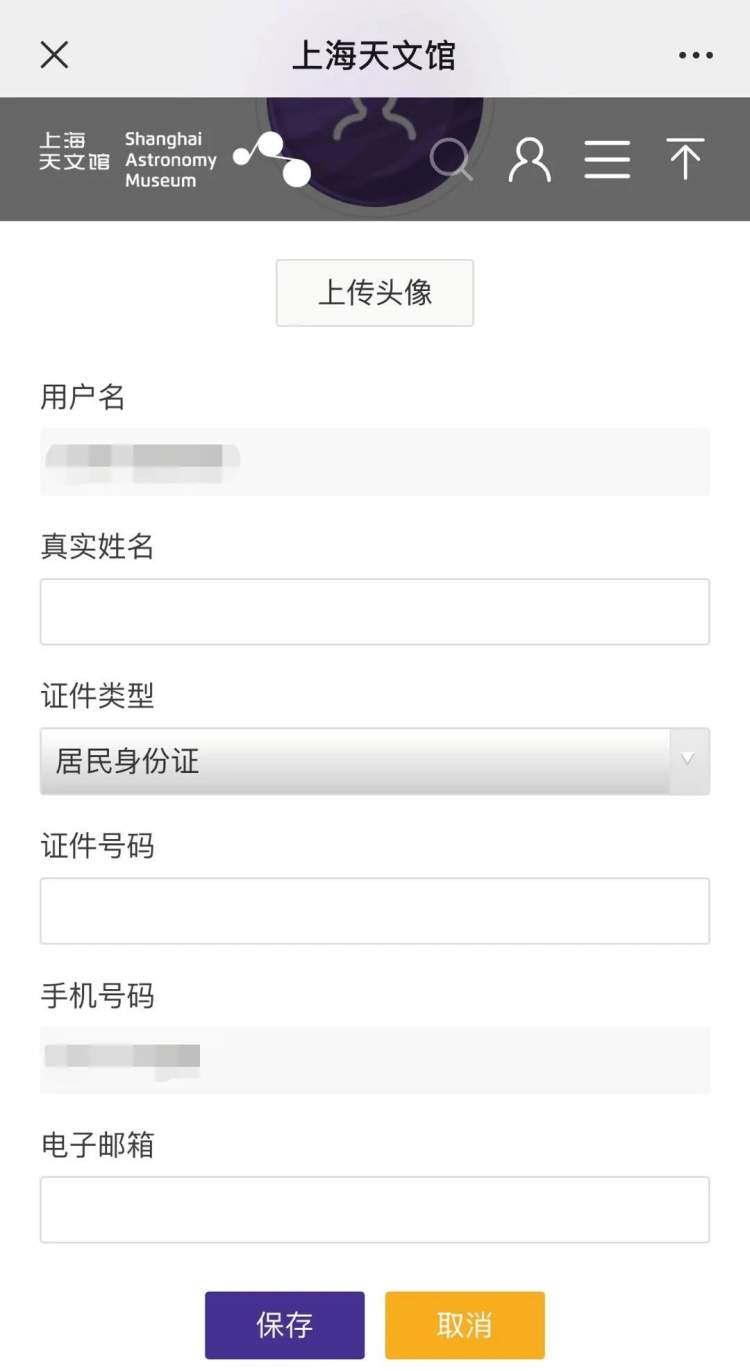Click the 上传头像 upload avatar button

coord(375,293)
